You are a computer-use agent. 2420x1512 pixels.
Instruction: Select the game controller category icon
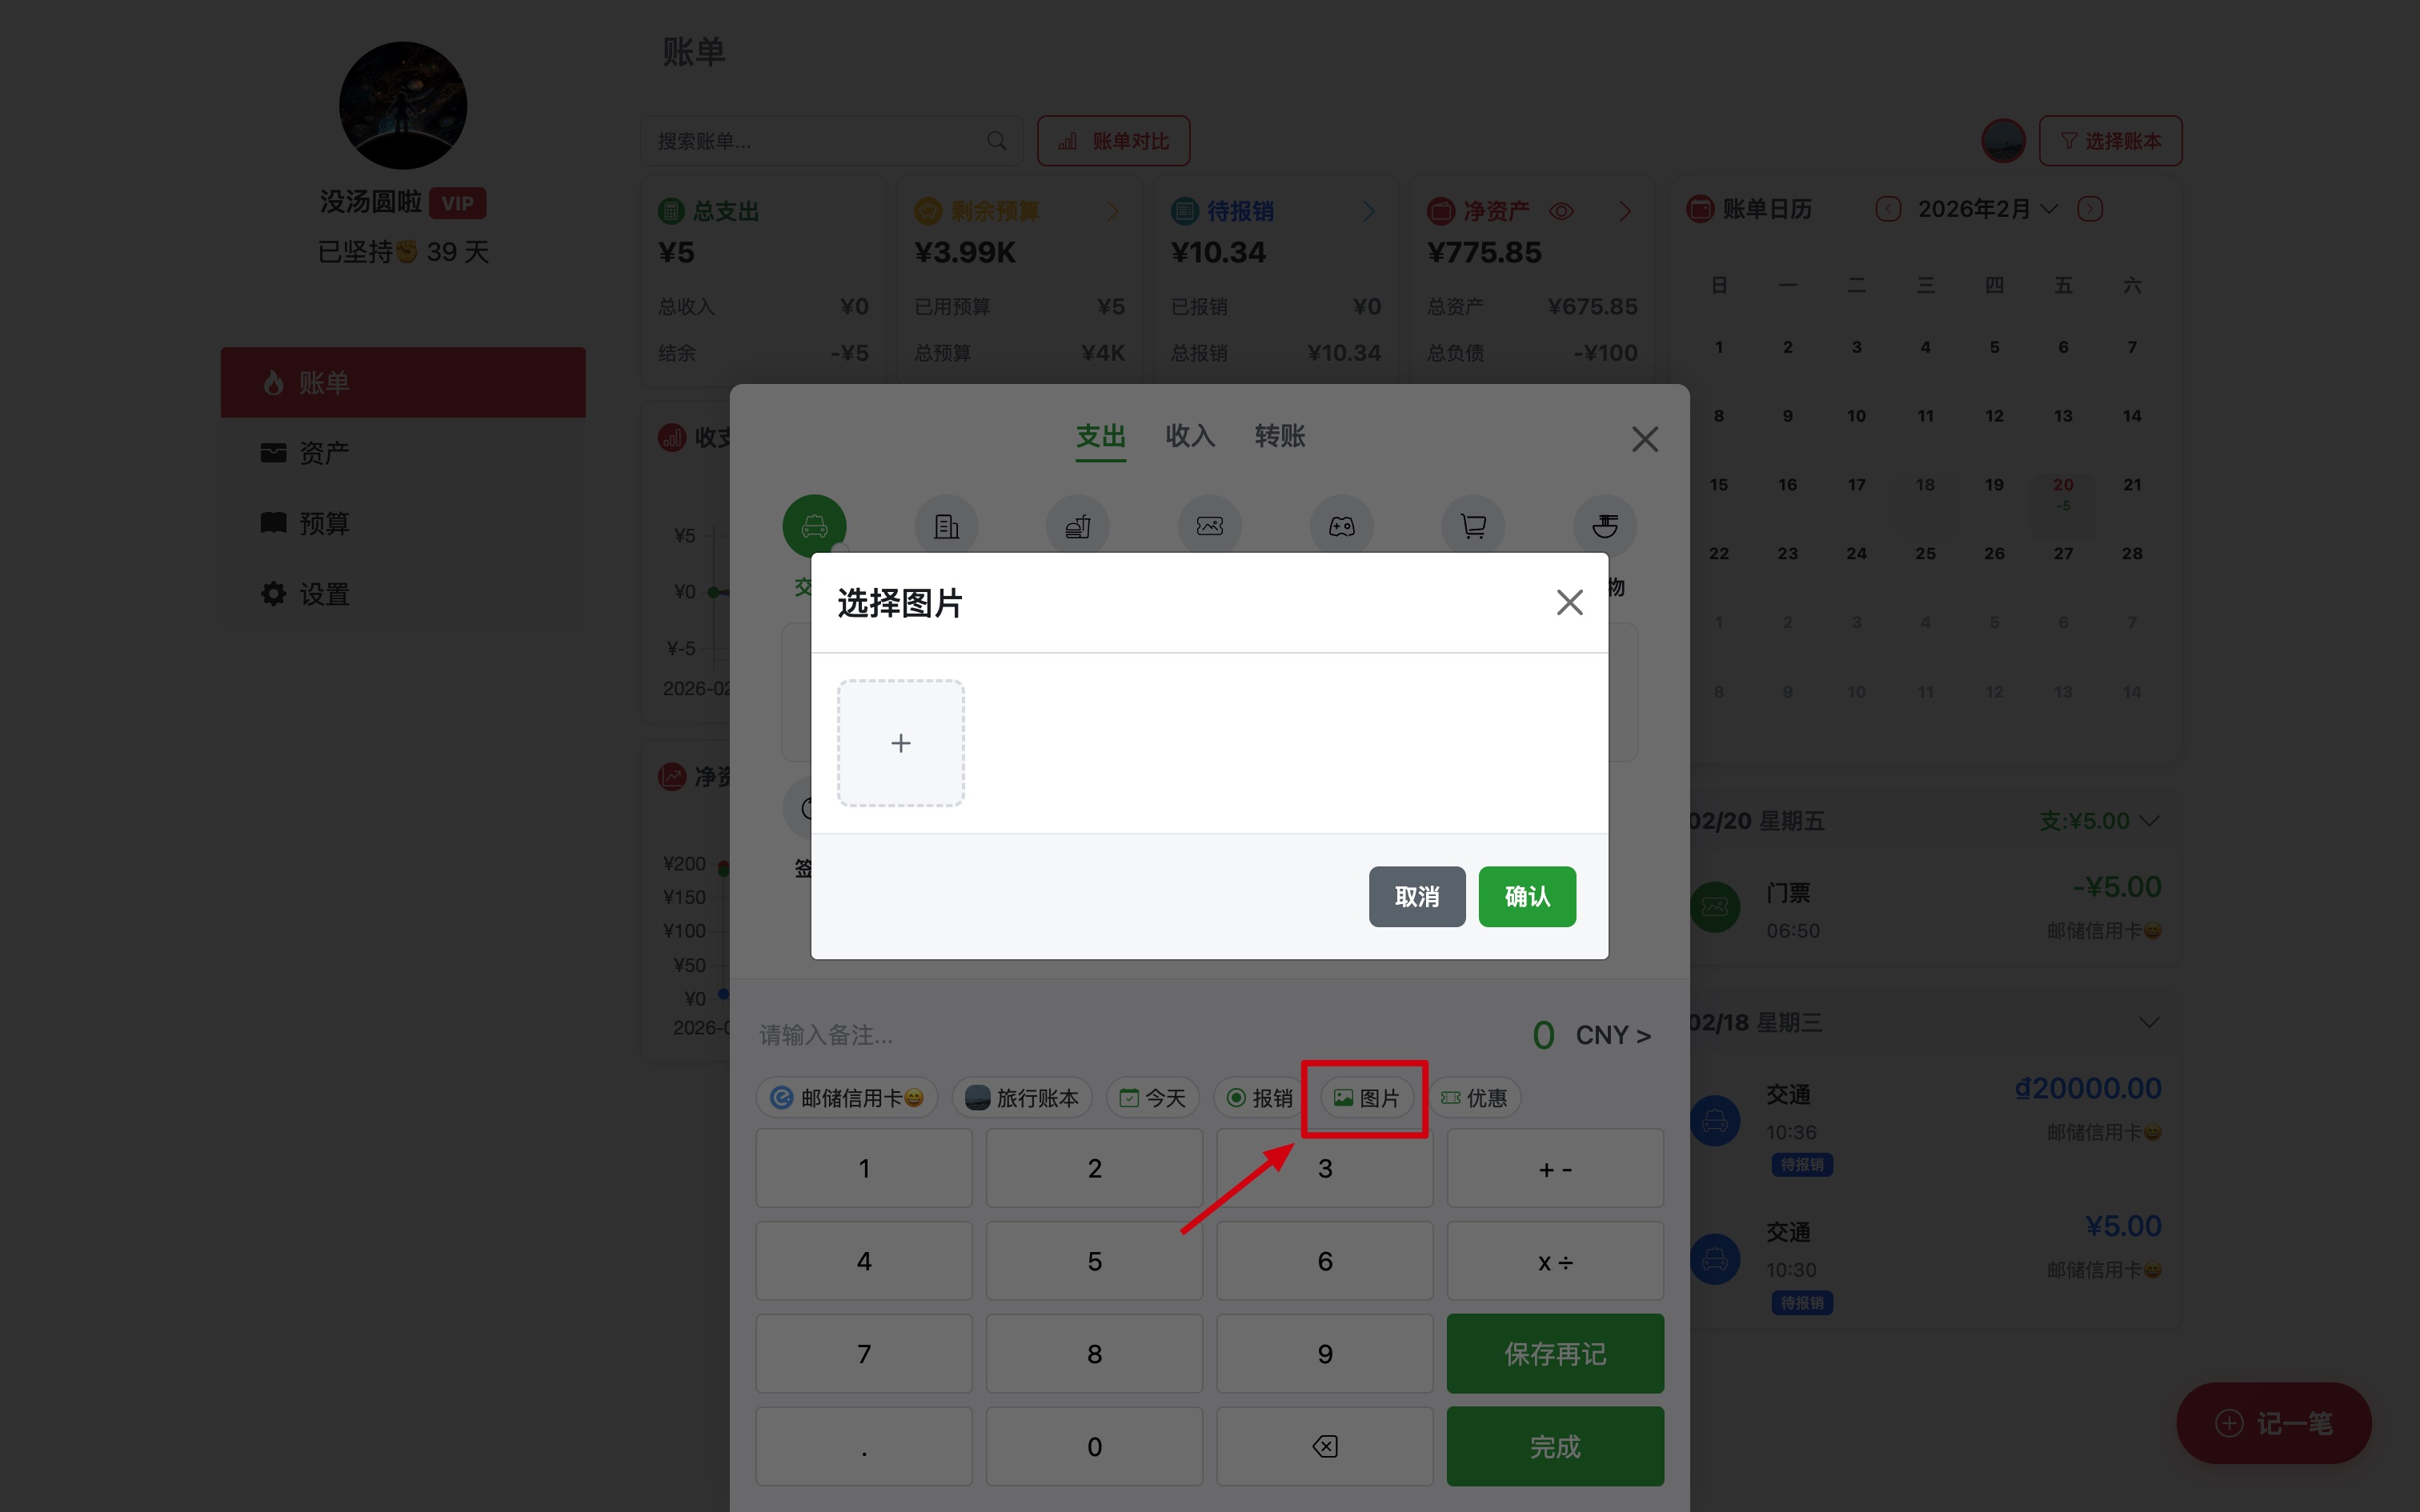pos(1341,525)
